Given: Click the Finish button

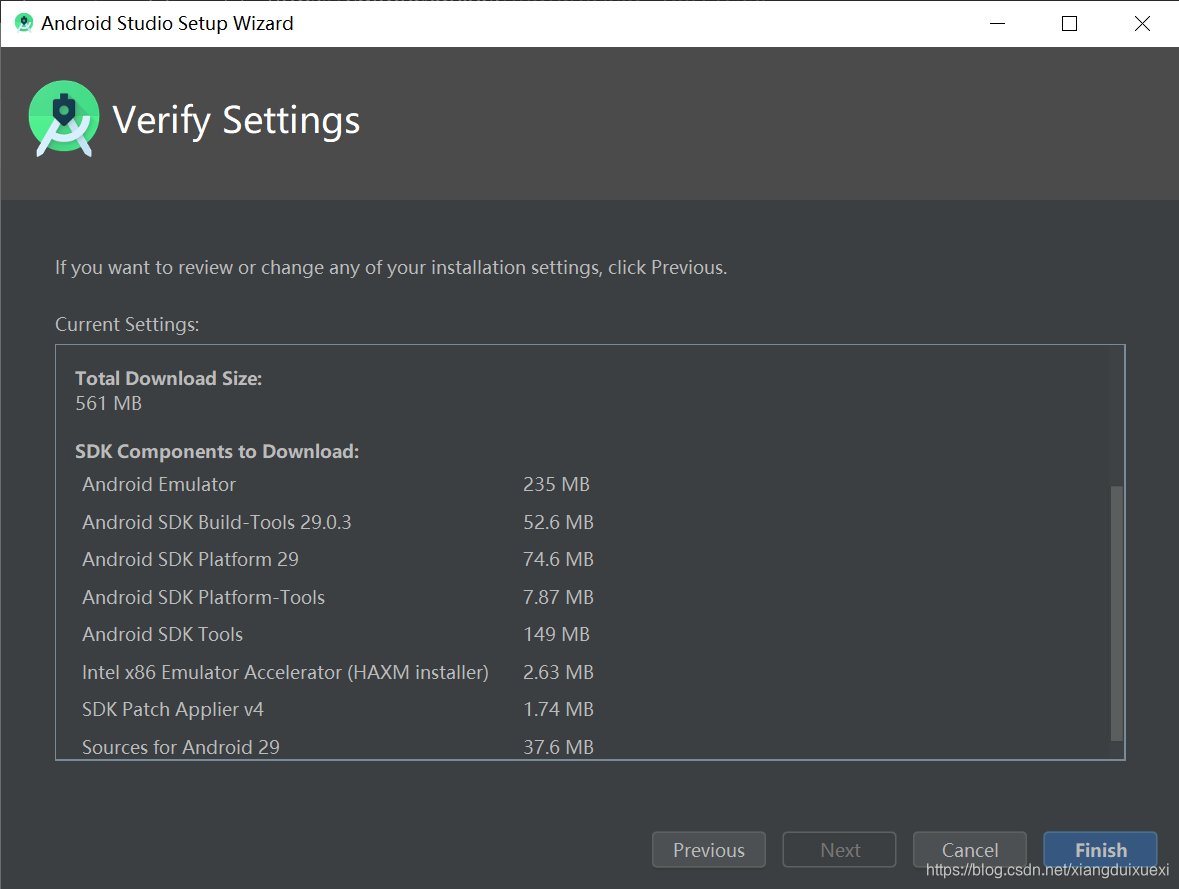Looking at the screenshot, I should (x=1100, y=850).
